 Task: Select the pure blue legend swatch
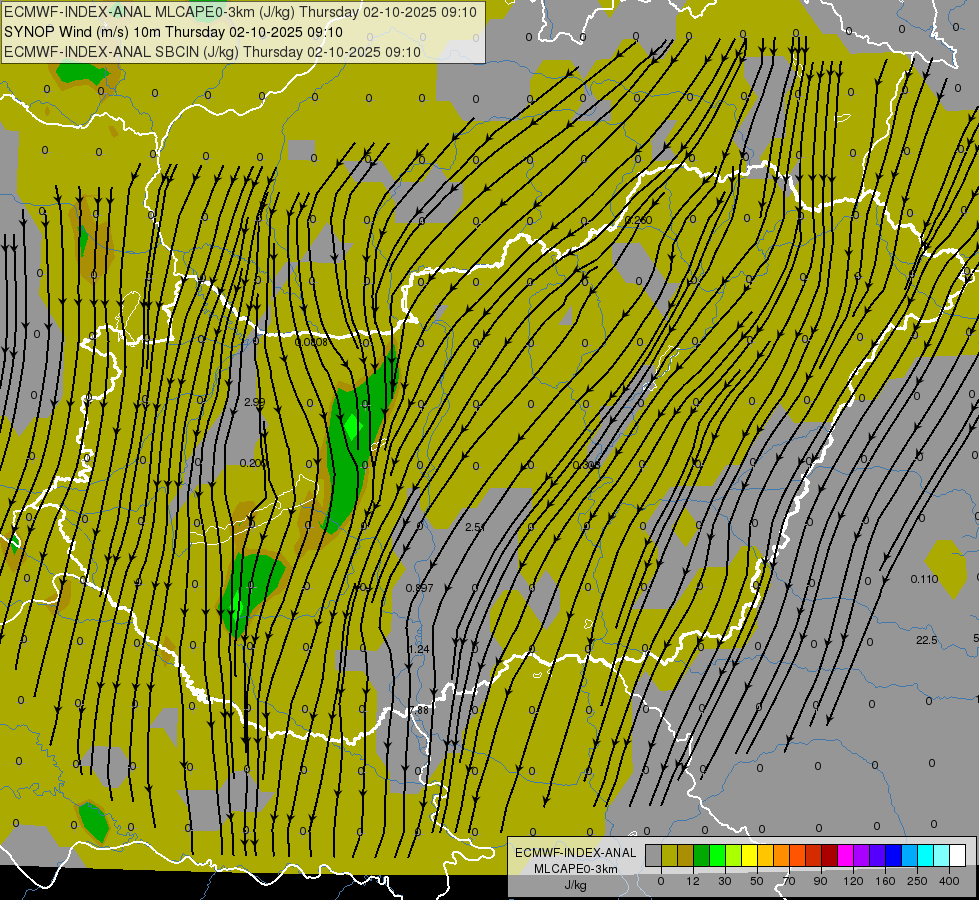[894, 855]
